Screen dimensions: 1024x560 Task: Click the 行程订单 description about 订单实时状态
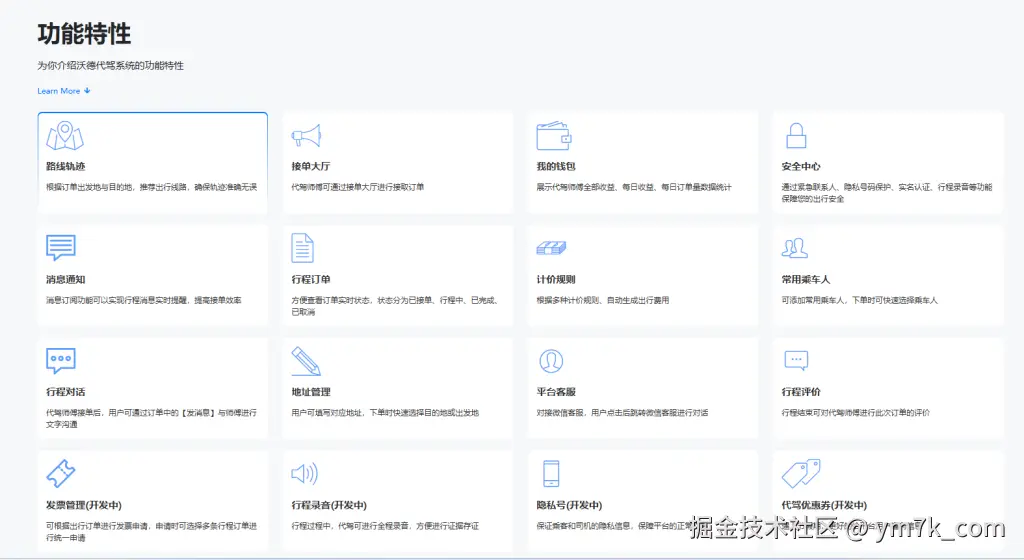tap(395, 305)
